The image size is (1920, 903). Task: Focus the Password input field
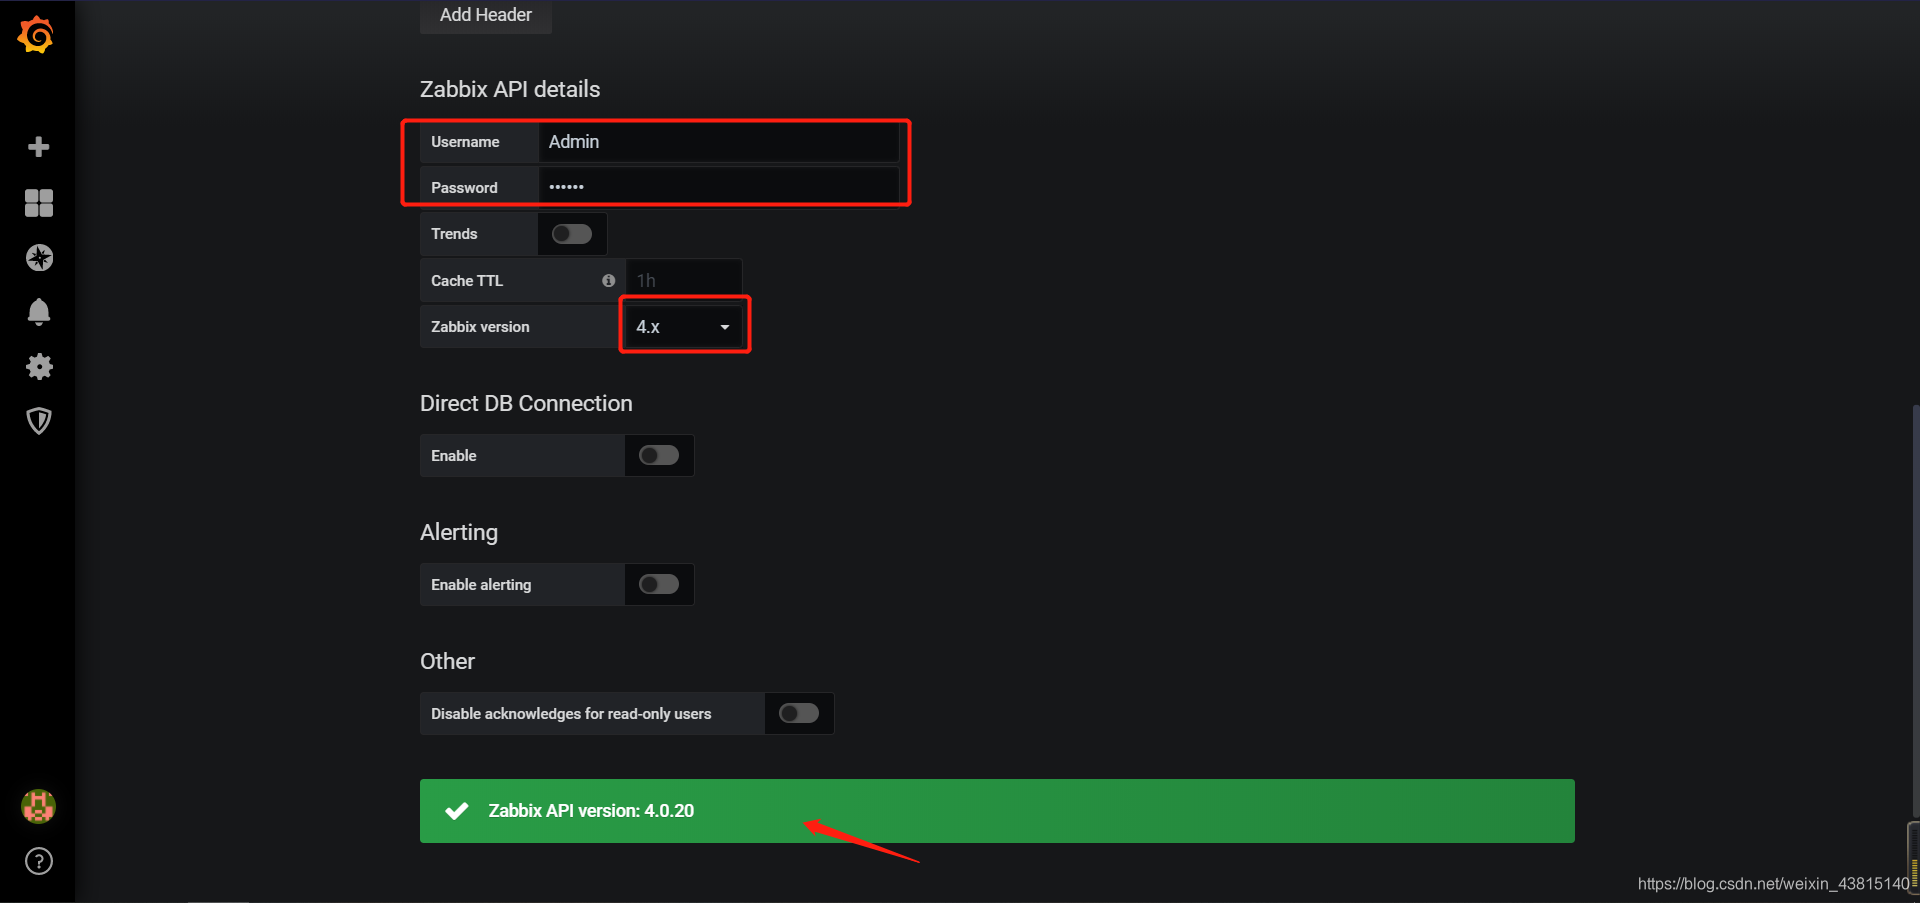coord(719,188)
